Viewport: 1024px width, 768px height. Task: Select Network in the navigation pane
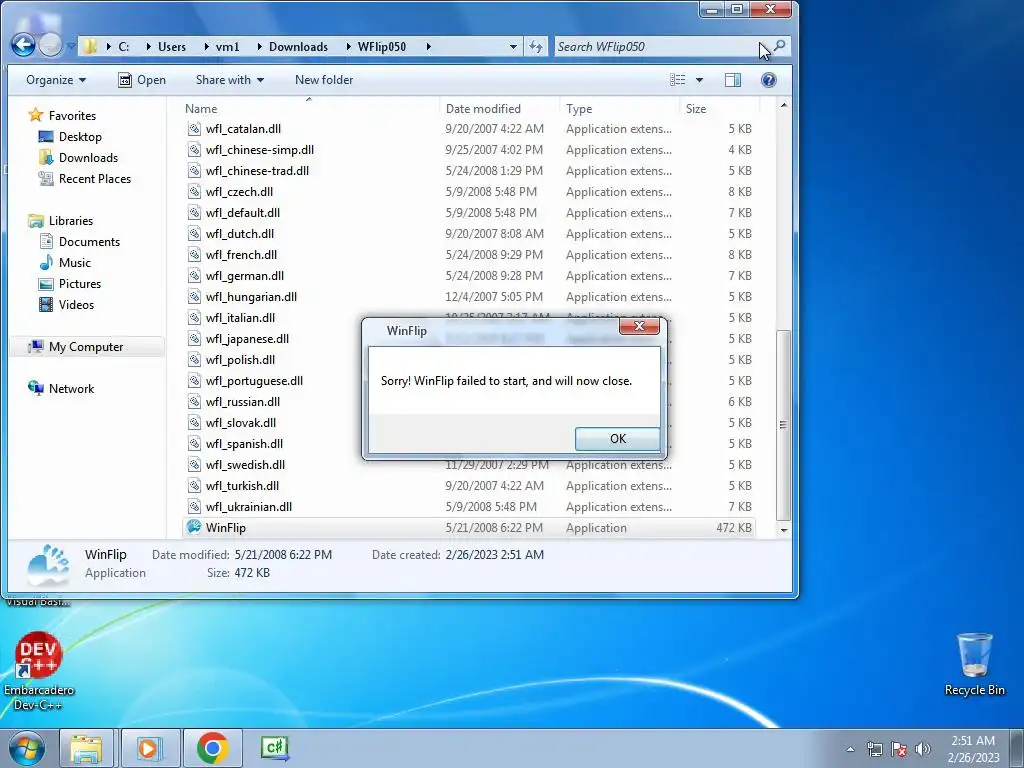71,389
